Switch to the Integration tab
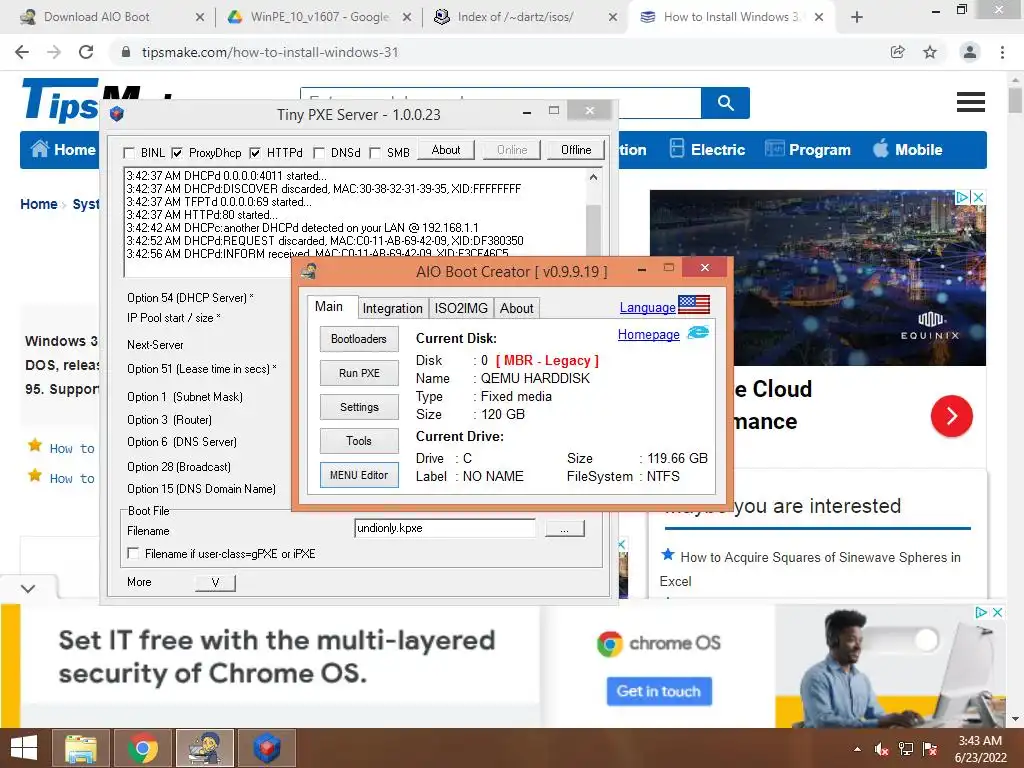The height and width of the screenshot is (768, 1024). 392,308
